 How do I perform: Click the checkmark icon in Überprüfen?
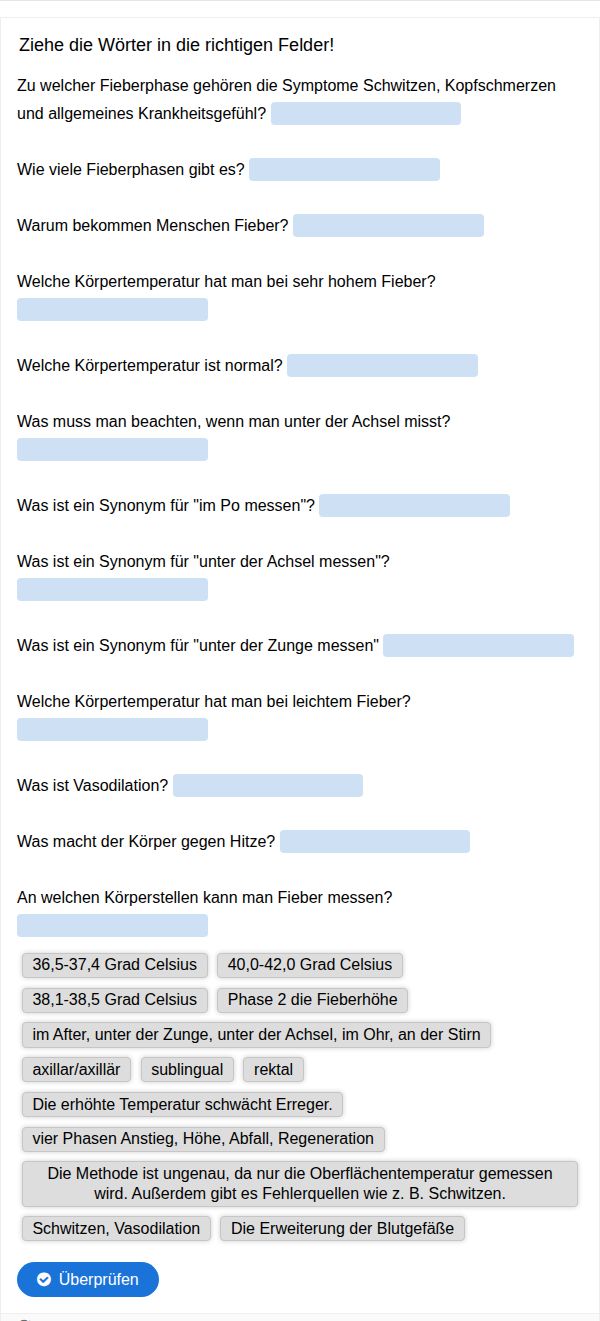44,1279
